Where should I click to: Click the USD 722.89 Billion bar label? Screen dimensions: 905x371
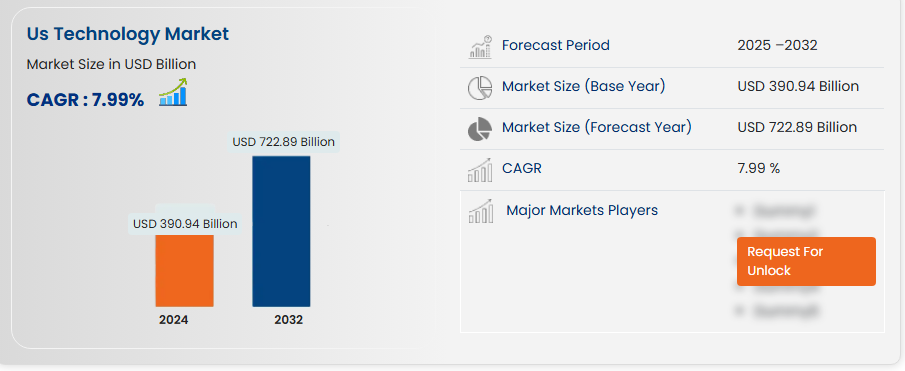point(283,142)
